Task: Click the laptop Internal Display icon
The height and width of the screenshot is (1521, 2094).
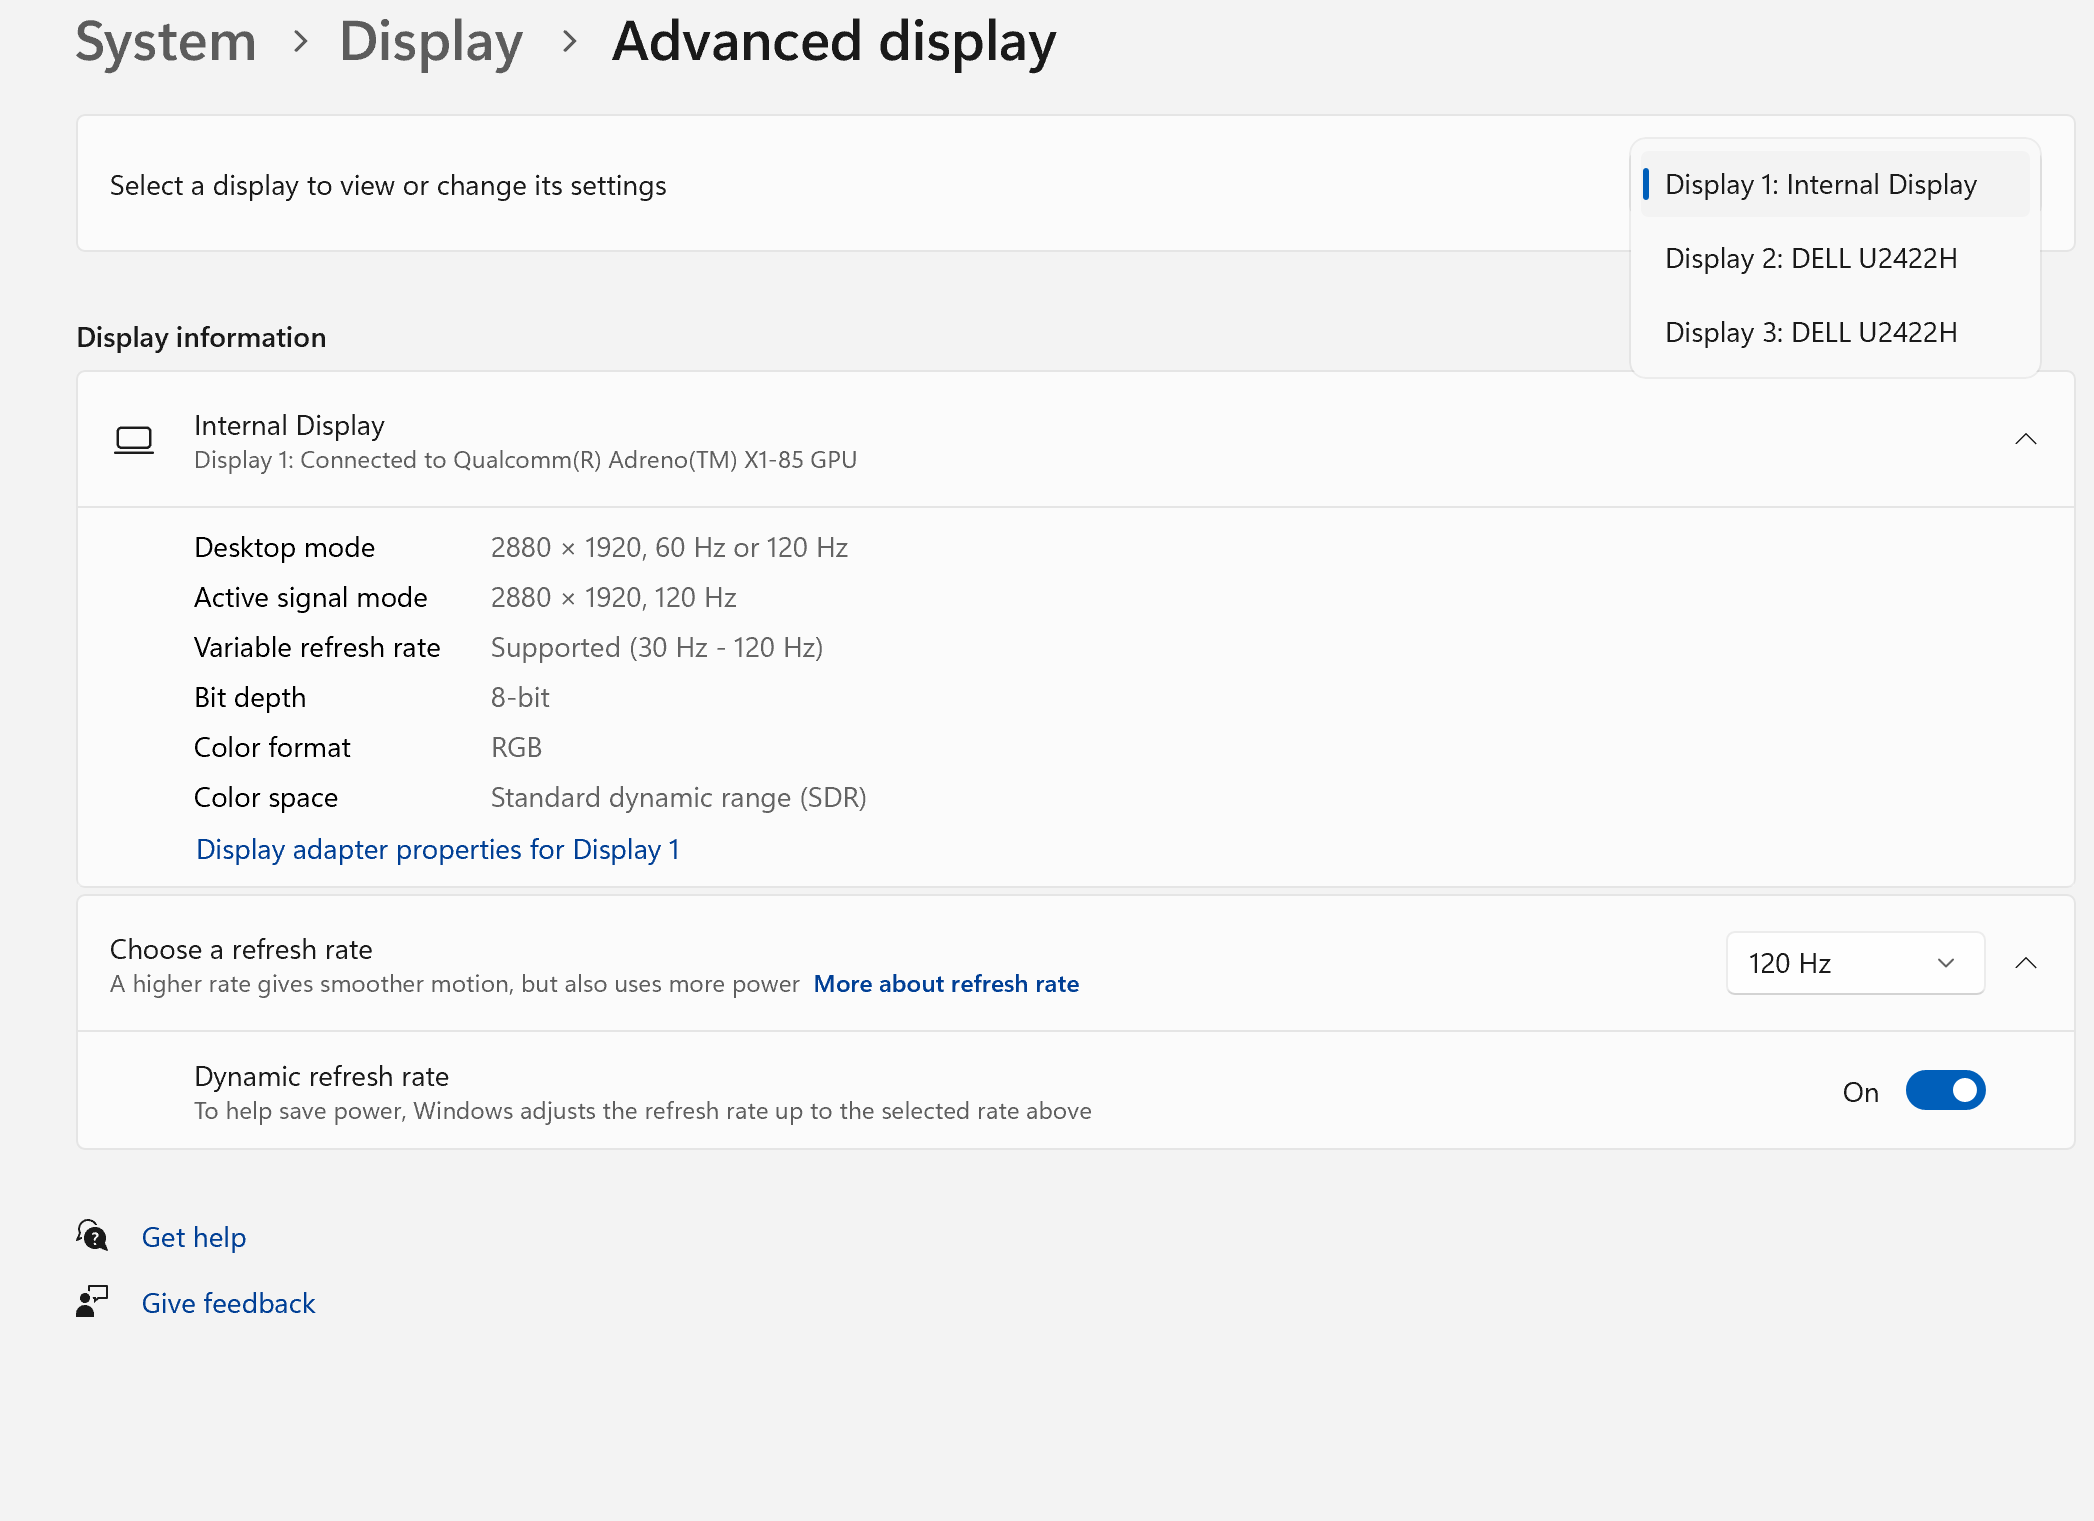Action: [x=133, y=440]
